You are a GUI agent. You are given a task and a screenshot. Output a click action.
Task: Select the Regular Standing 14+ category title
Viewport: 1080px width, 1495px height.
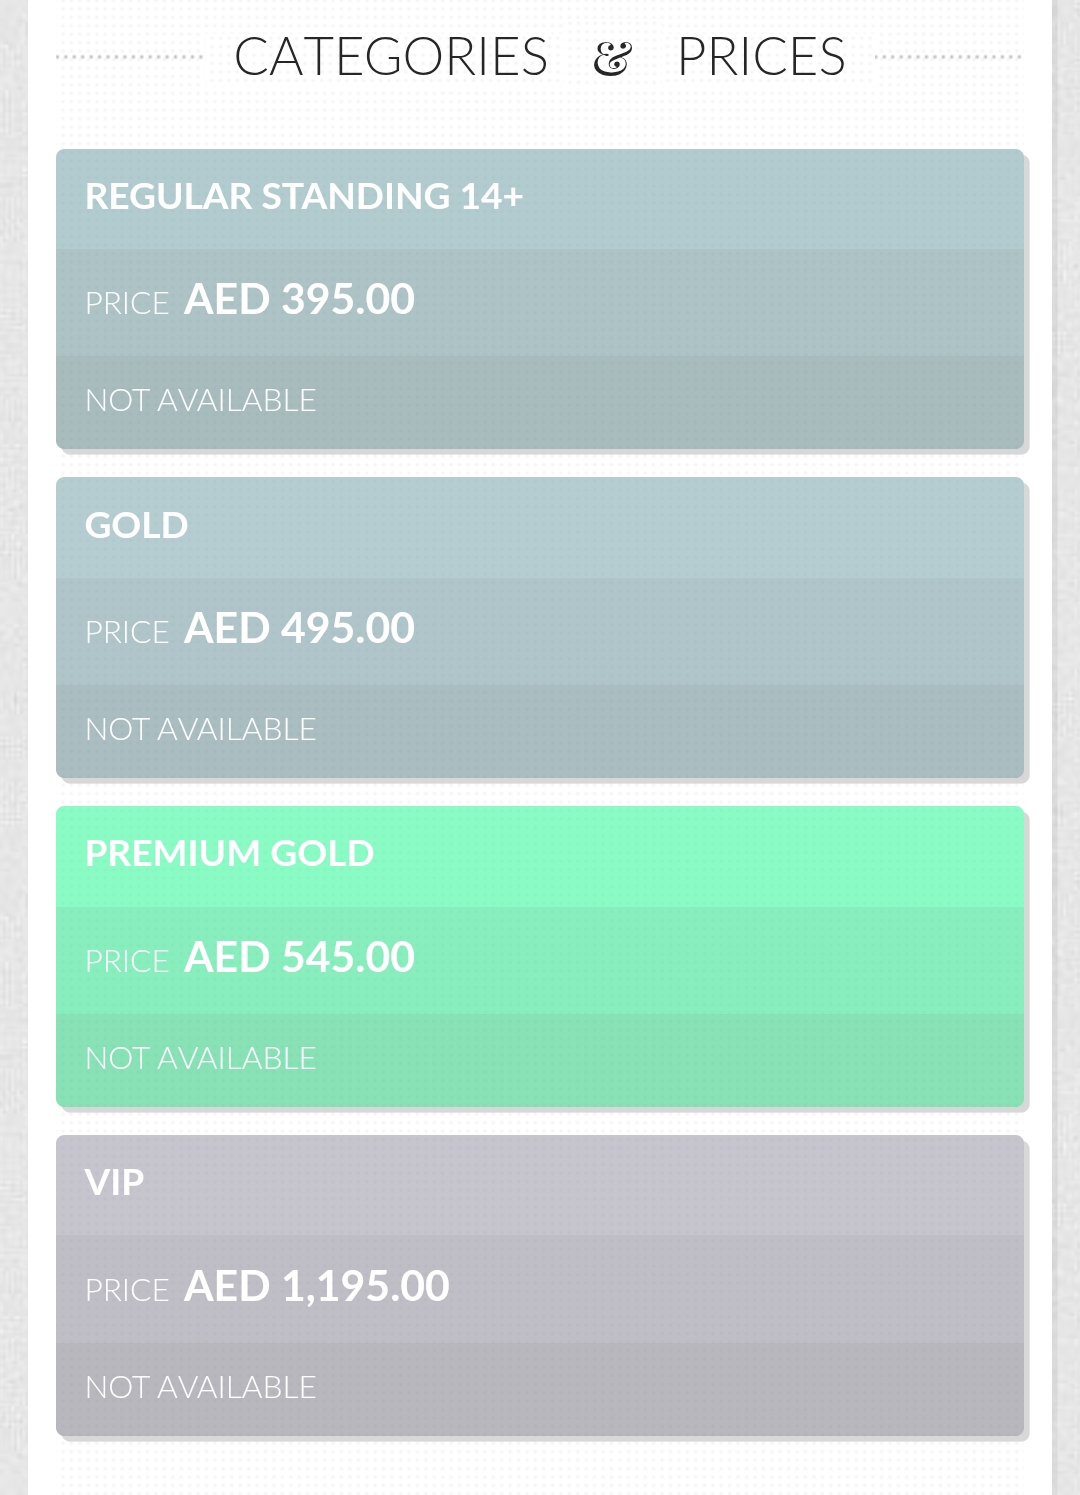(304, 197)
